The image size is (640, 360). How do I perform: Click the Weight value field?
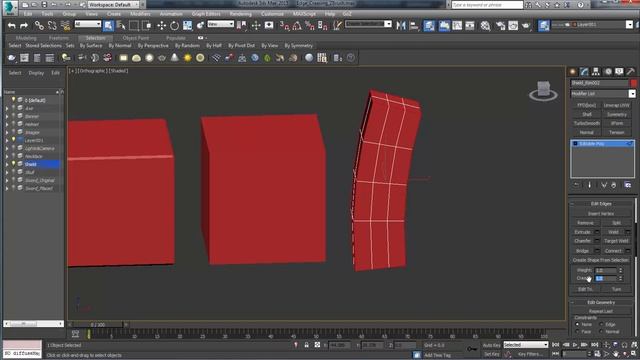pos(606,270)
